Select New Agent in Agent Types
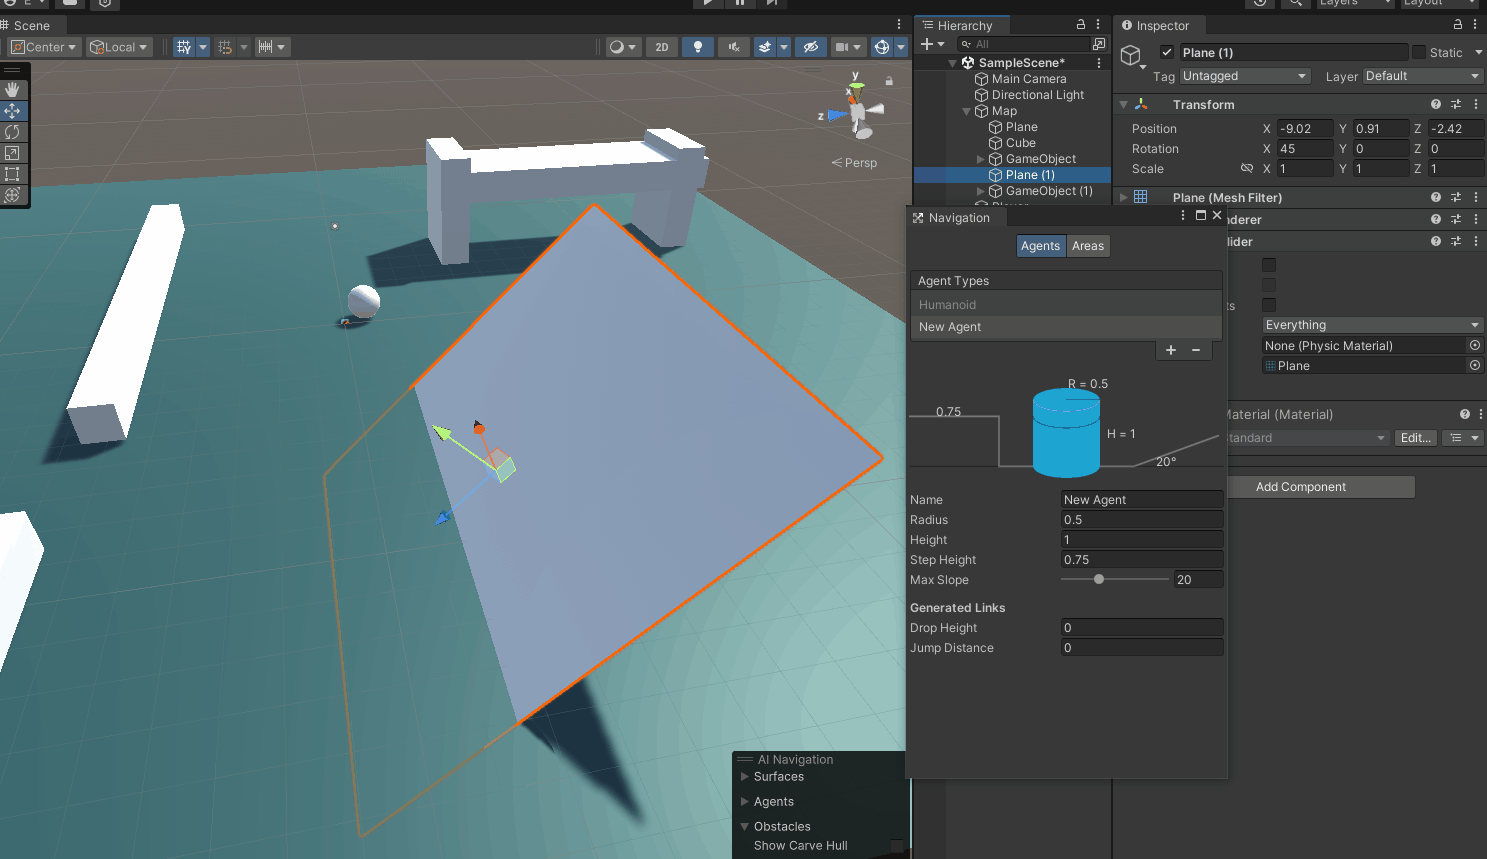Image resolution: width=1487 pixels, height=859 pixels. [1066, 327]
